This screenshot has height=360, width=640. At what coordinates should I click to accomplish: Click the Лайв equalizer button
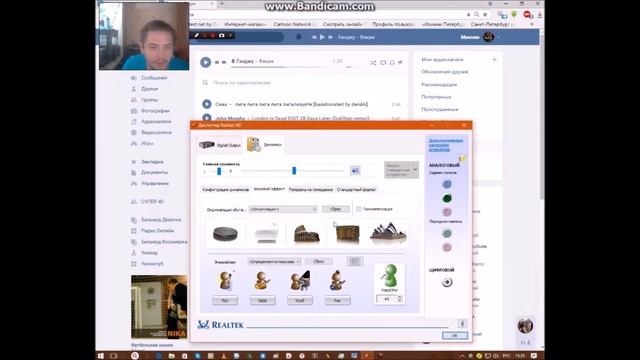click(262, 301)
